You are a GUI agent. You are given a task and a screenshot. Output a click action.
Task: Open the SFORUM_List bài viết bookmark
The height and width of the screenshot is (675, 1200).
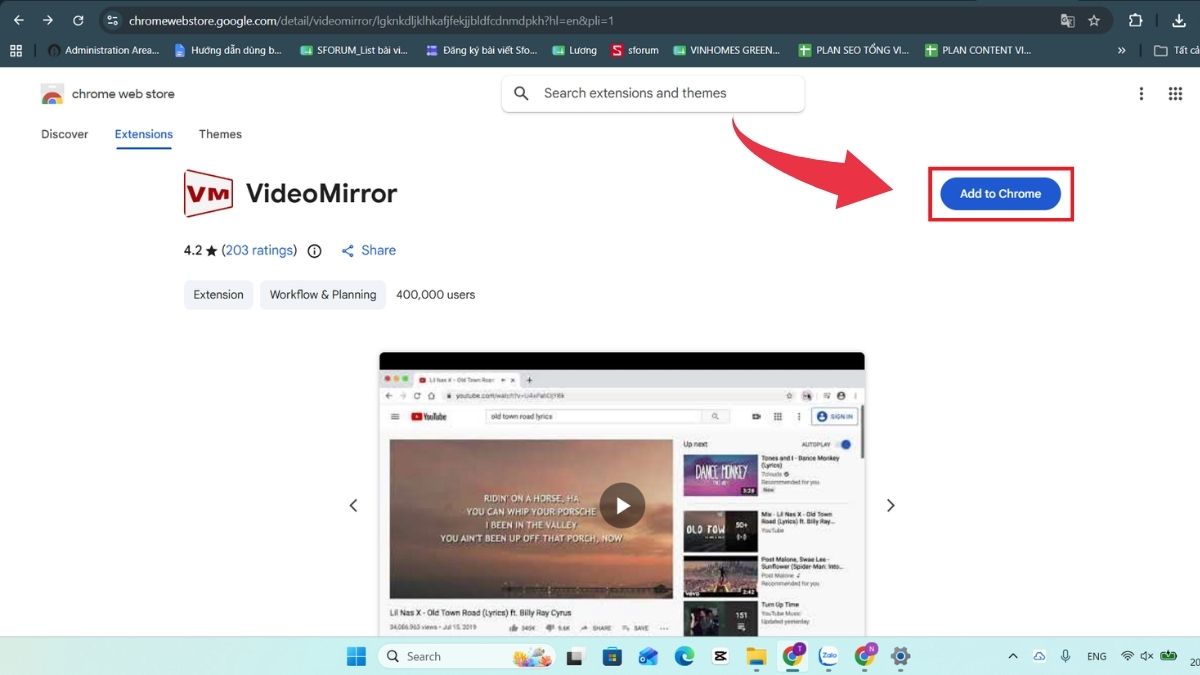click(x=354, y=50)
